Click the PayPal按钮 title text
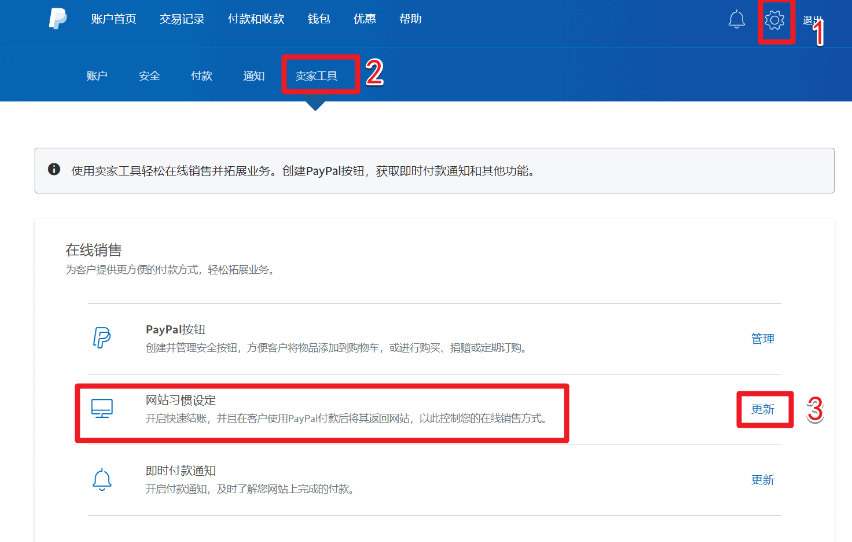The width and height of the screenshot is (852, 542). 176,329
